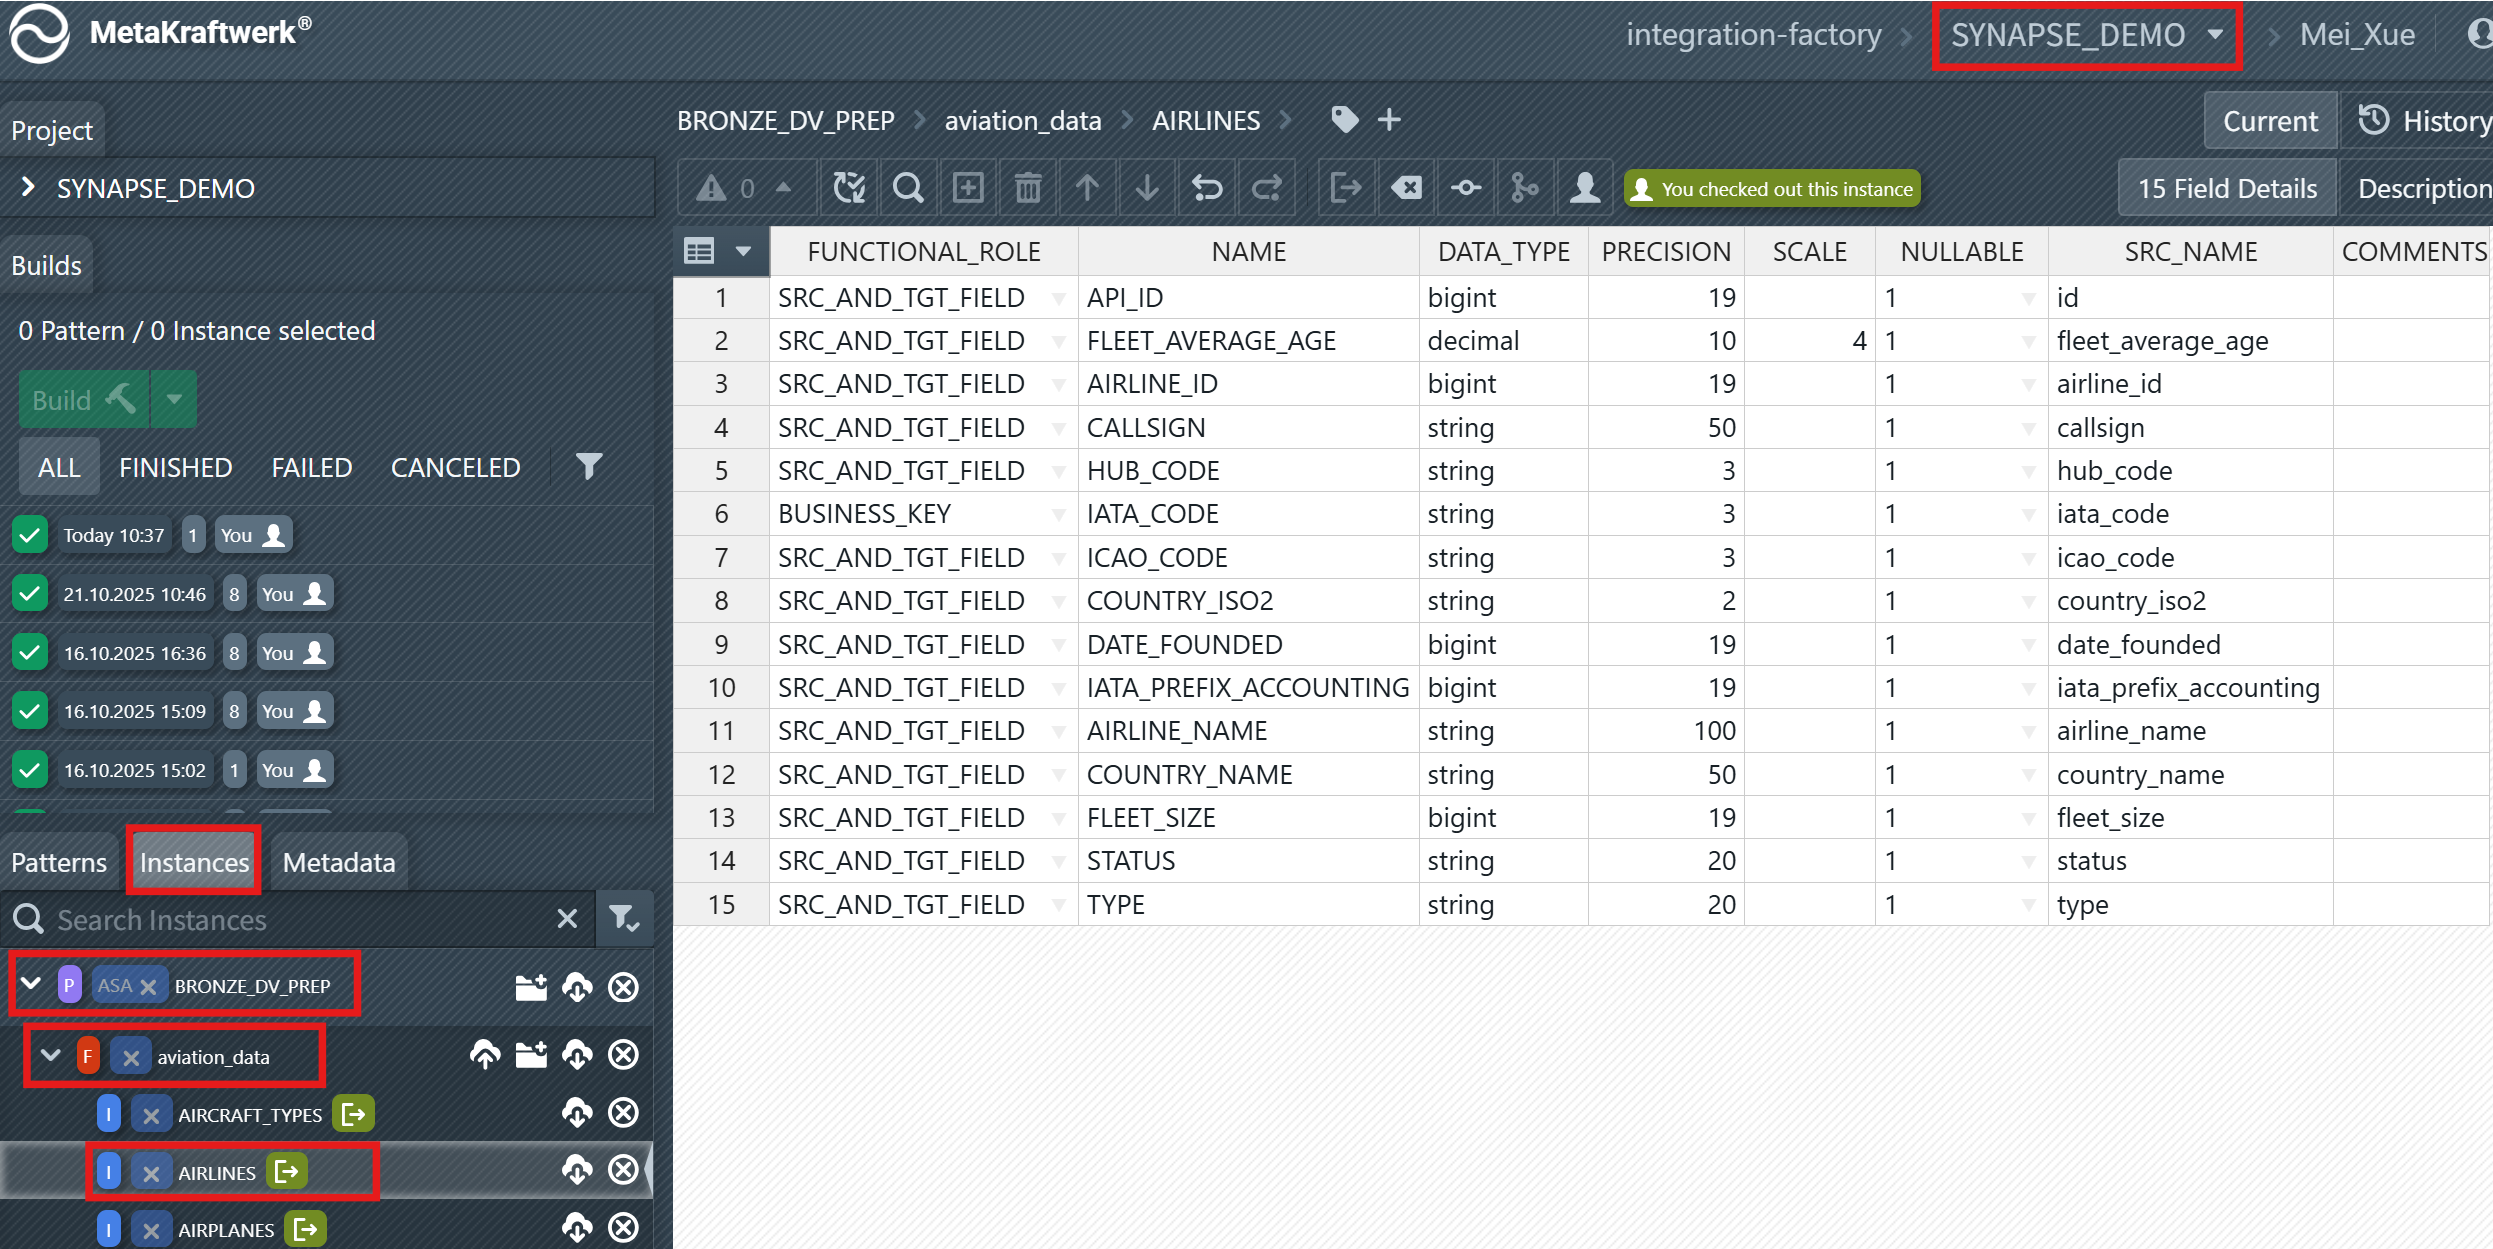This screenshot has width=2493, height=1249.
Task: Toggle check on 21.10.2025 10:46 build
Action: coord(30,594)
